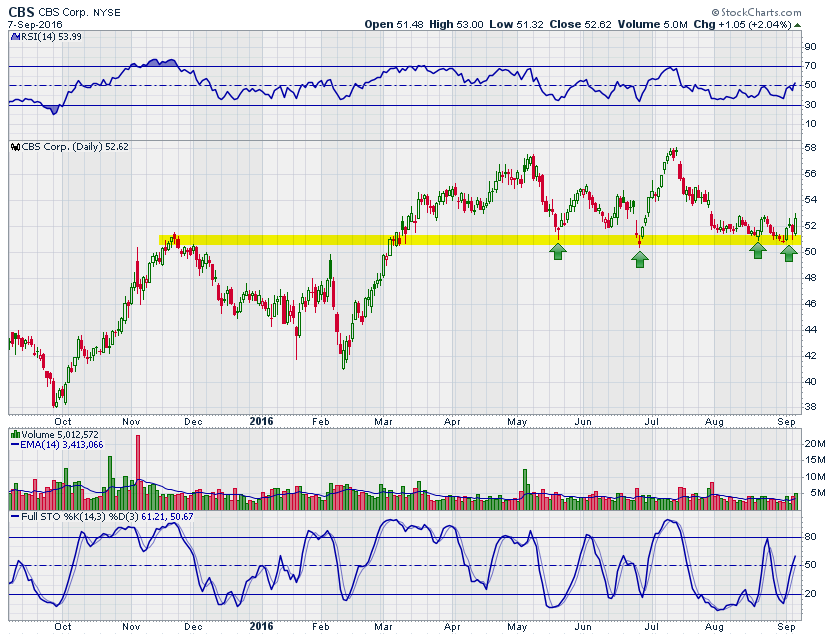Click the Chg +1.05 (+2.04%) value

click(742, 24)
